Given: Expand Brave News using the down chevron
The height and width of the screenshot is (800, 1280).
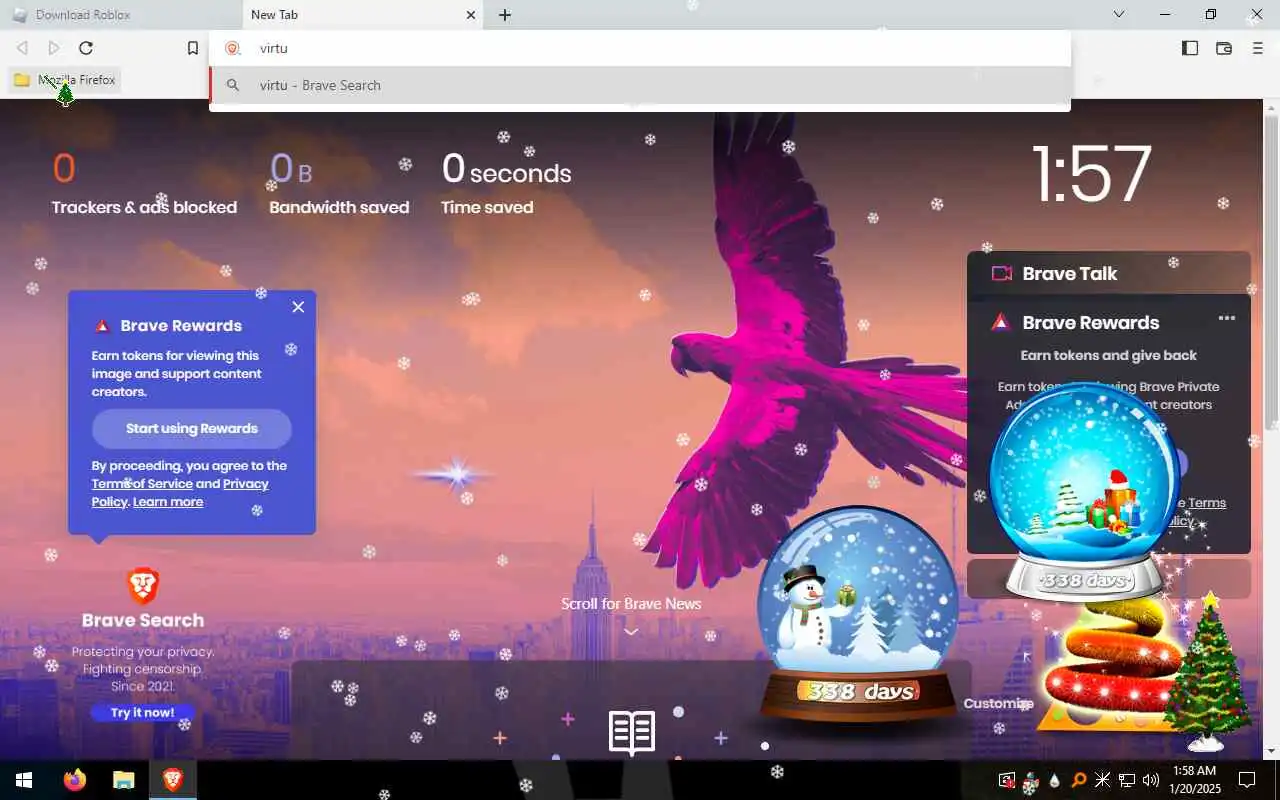Looking at the screenshot, I should pyautogui.click(x=631, y=631).
